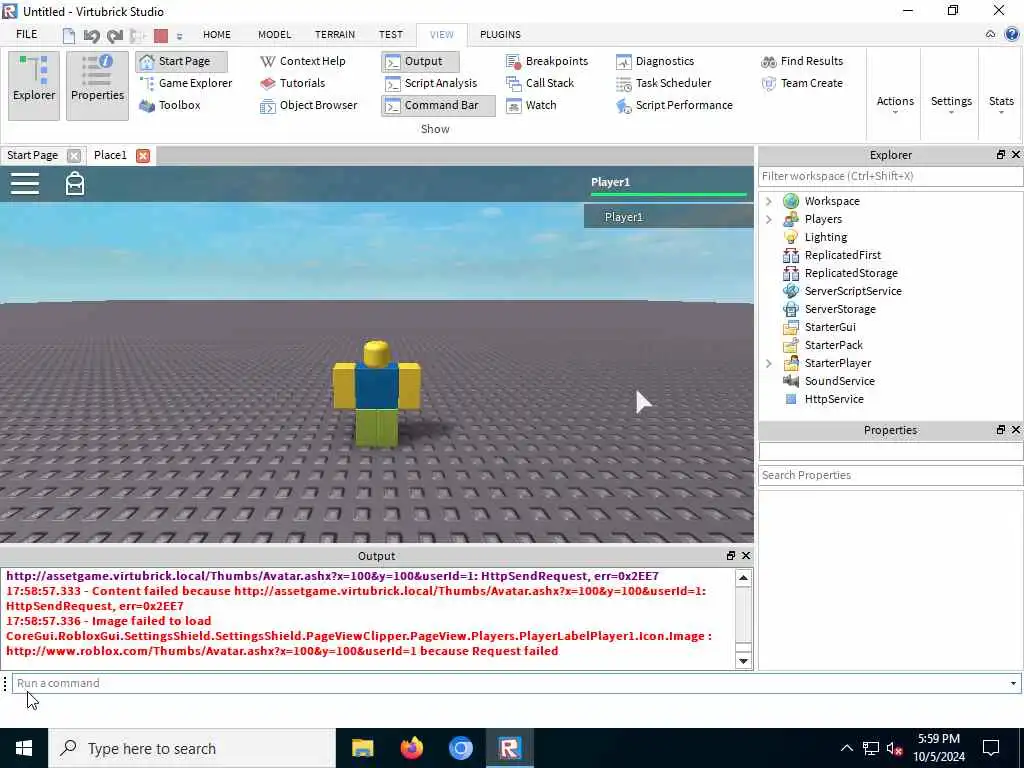
Task: Switch to the PLUGINS ribbon tab
Action: click(500, 35)
